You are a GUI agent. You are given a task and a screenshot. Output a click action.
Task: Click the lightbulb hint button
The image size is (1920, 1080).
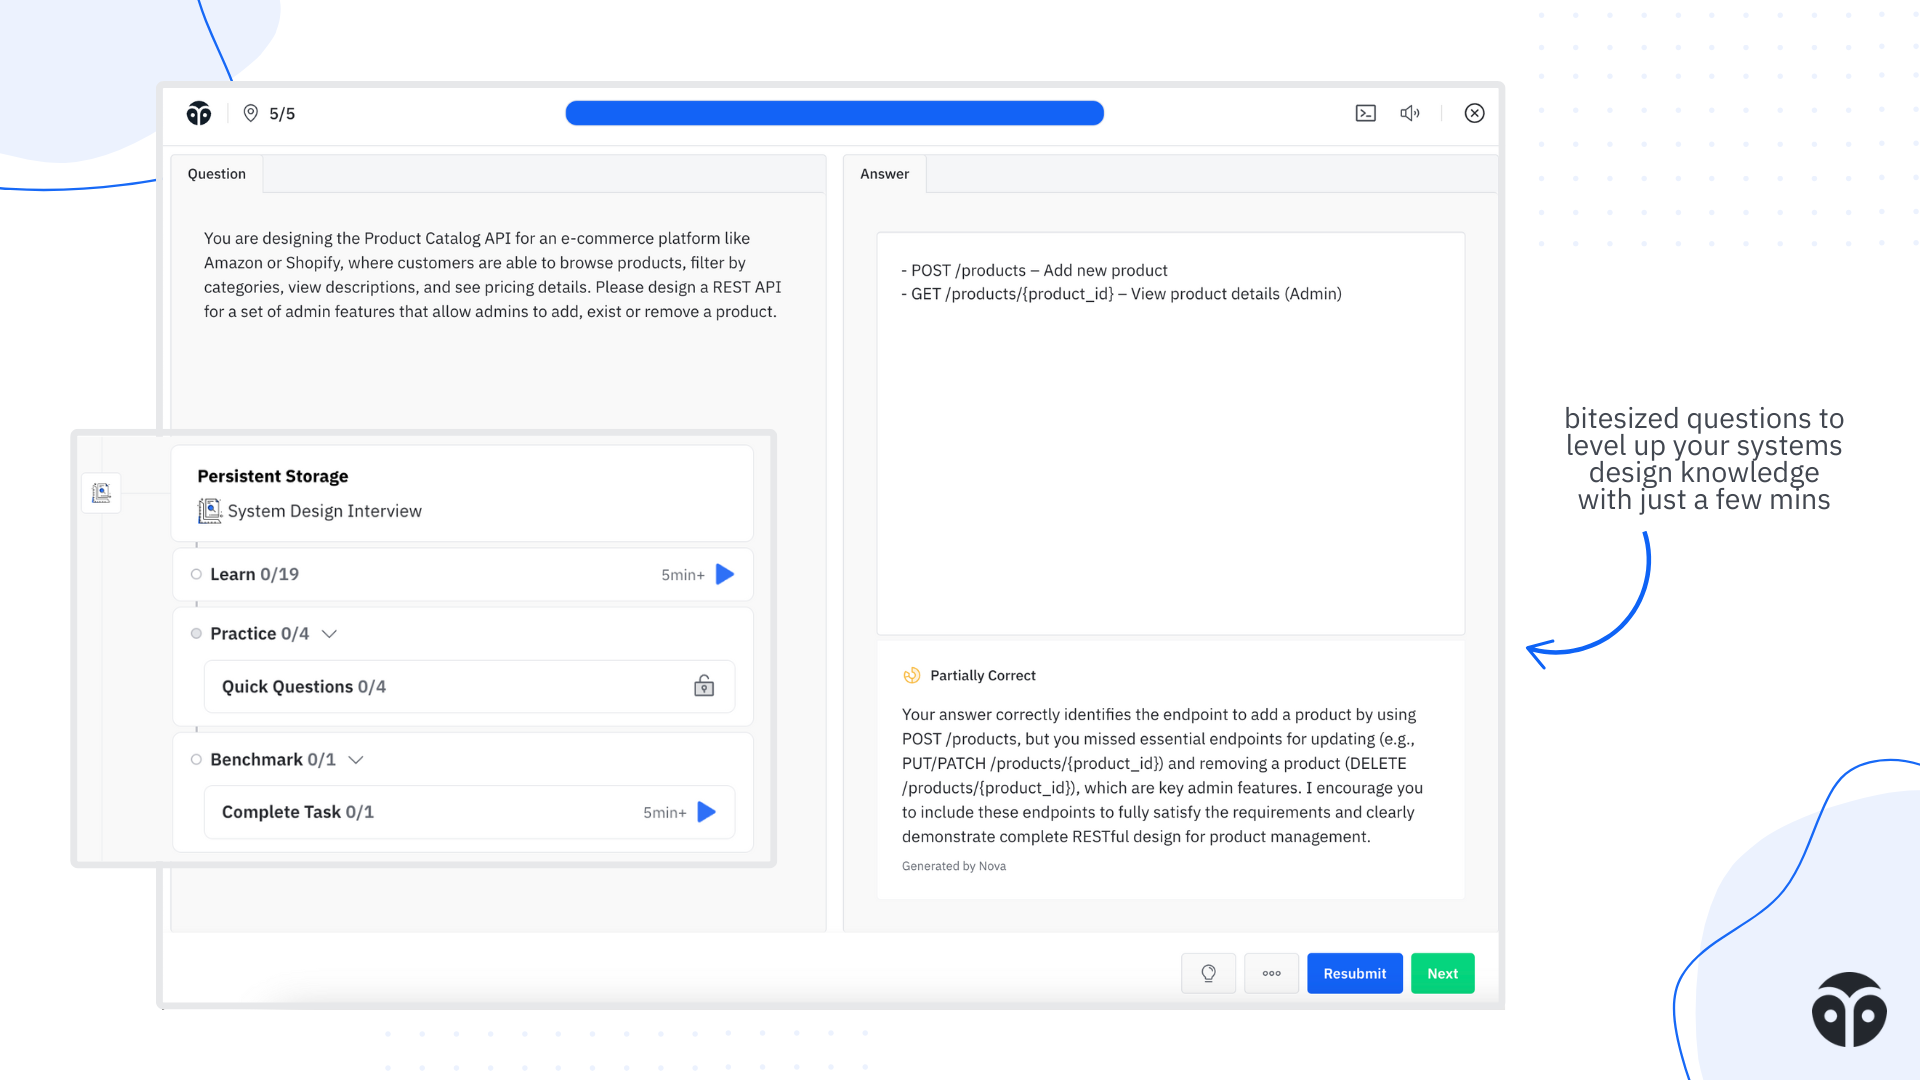tap(1208, 973)
